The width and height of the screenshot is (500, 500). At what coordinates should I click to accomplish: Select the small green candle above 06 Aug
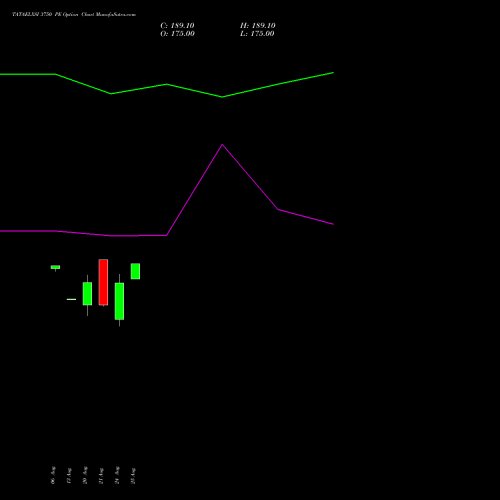point(55,267)
